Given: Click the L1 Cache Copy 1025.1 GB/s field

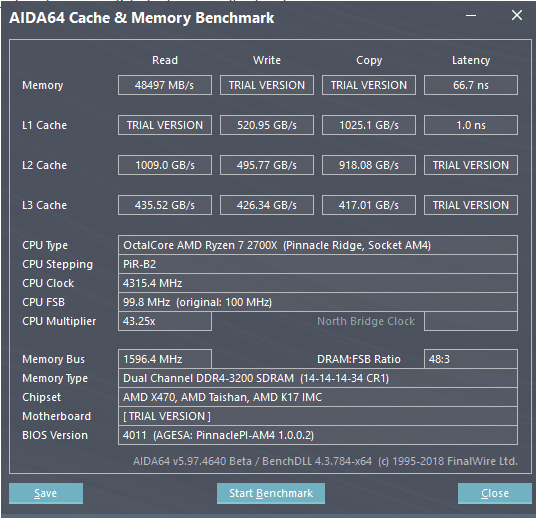Looking at the screenshot, I should point(369,125).
